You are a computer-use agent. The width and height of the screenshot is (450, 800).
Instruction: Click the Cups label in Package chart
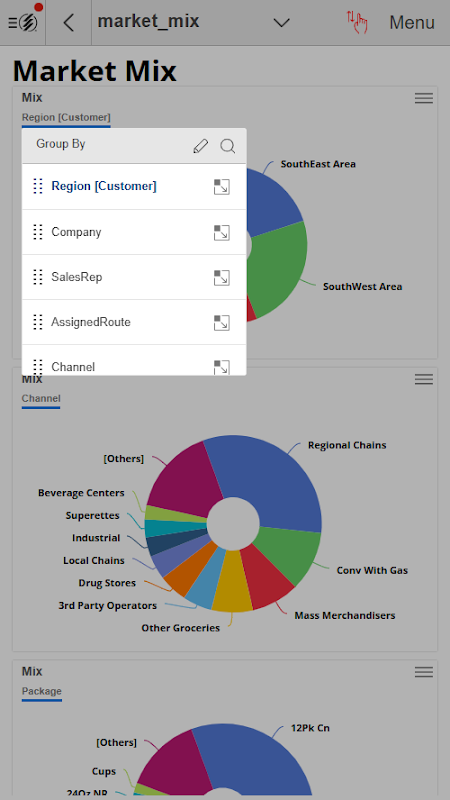tap(104, 771)
